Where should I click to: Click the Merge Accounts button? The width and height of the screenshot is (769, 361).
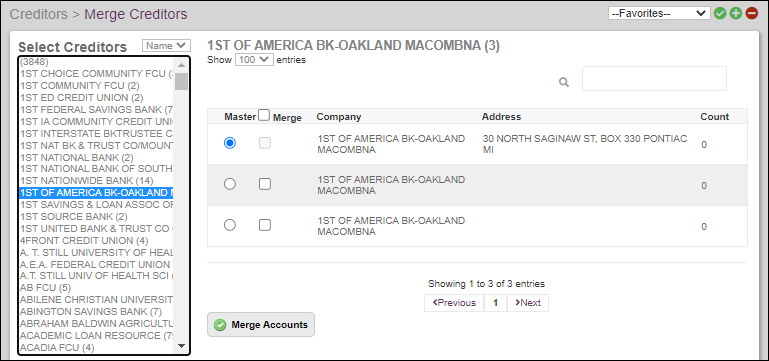[x=261, y=325]
